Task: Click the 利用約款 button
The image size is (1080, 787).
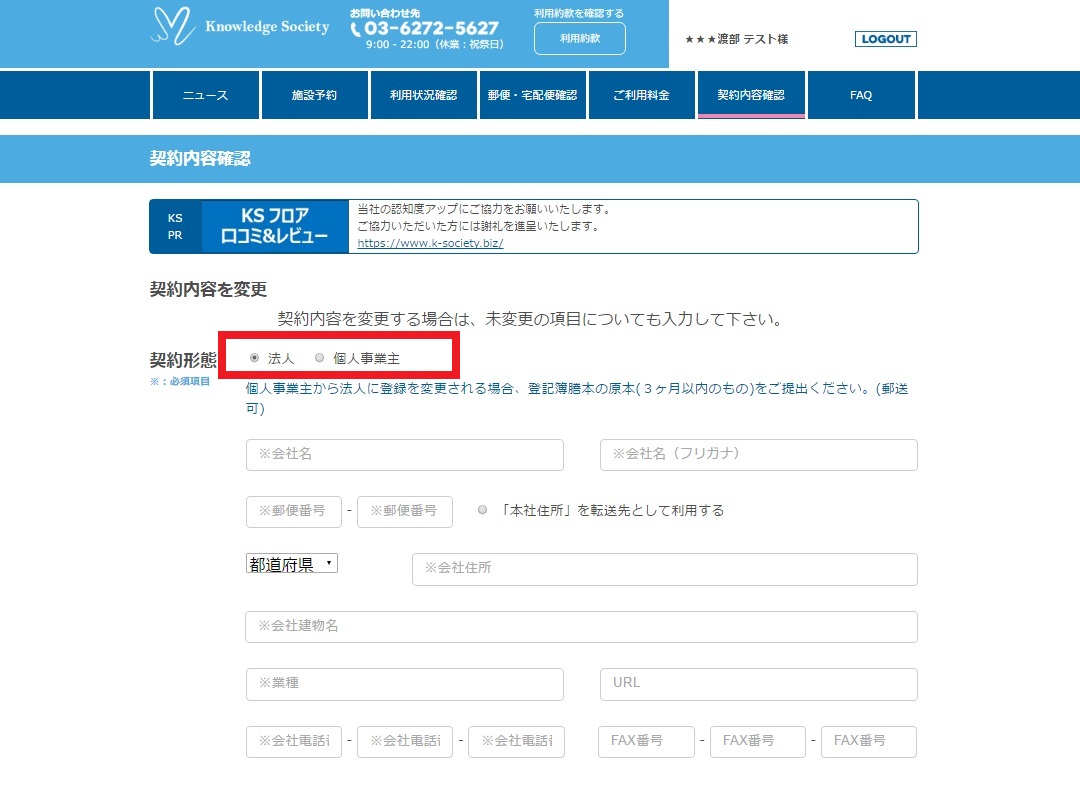Action: pyautogui.click(x=579, y=39)
